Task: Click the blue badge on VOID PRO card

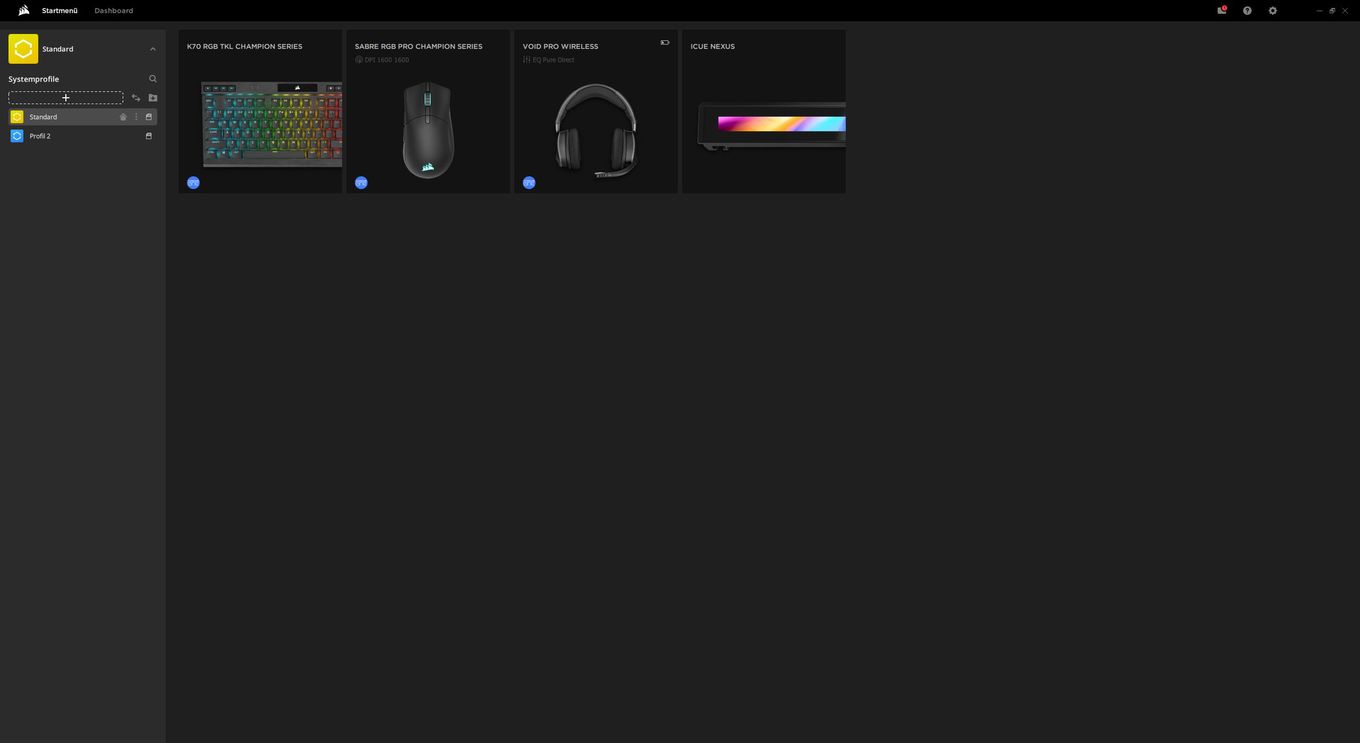Action: [x=529, y=183]
